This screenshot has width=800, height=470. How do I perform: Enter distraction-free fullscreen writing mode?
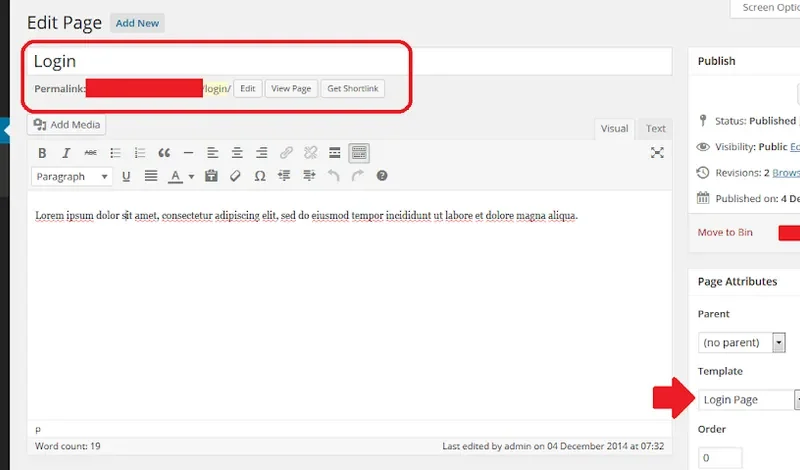click(x=657, y=153)
